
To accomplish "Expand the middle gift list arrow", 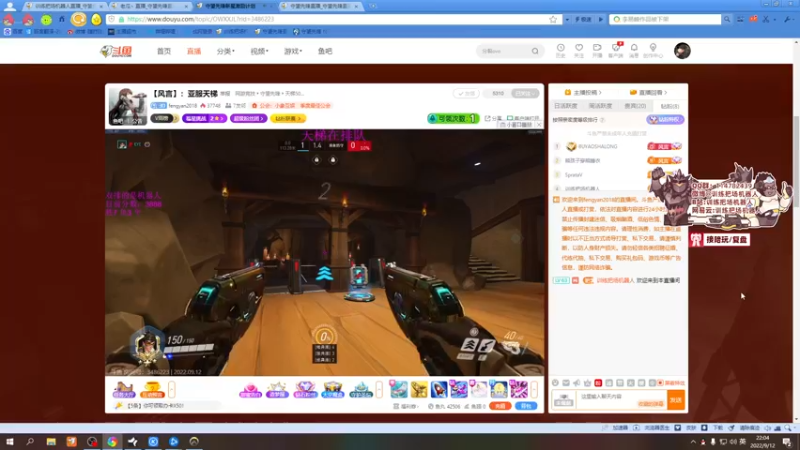I will click(379, 390).
